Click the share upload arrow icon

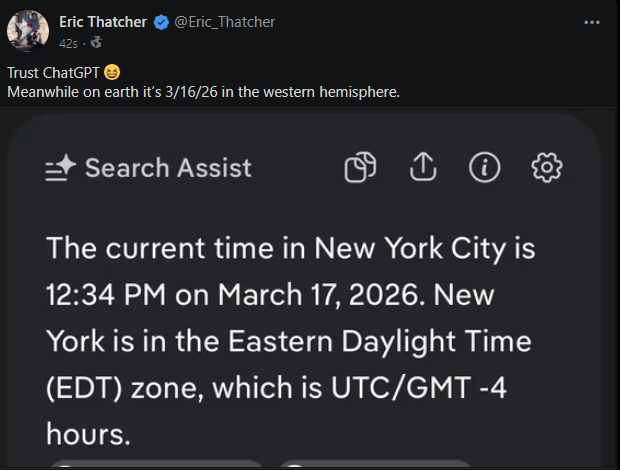(423, 168)
